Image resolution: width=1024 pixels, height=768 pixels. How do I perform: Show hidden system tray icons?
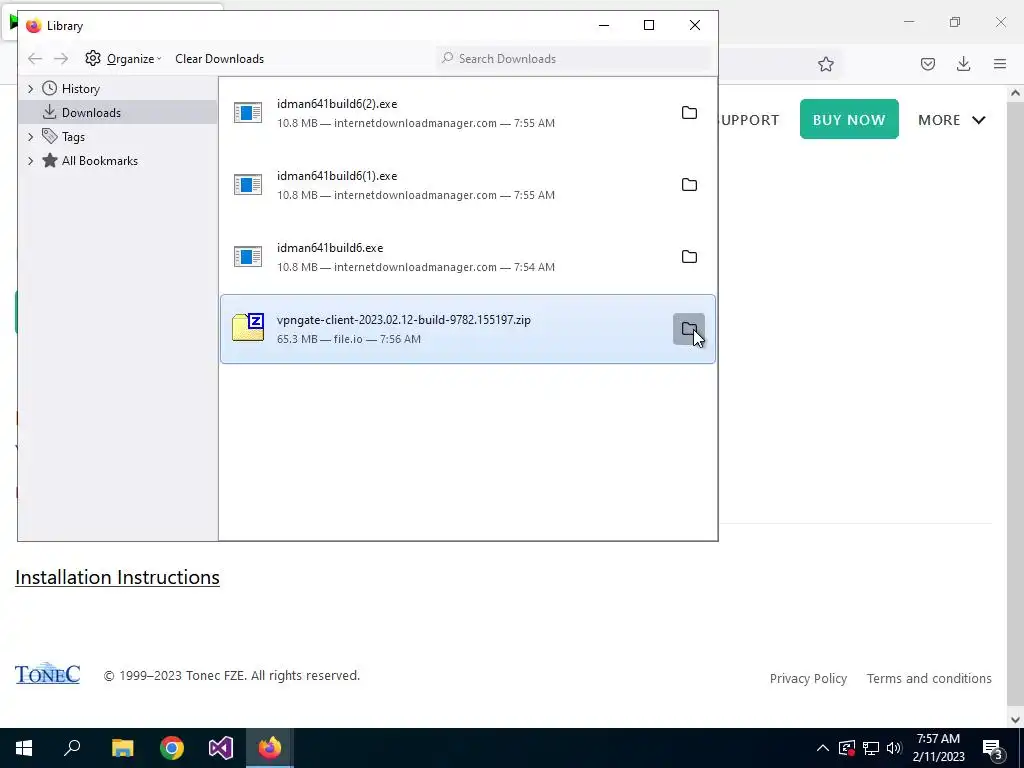[823, 748]
